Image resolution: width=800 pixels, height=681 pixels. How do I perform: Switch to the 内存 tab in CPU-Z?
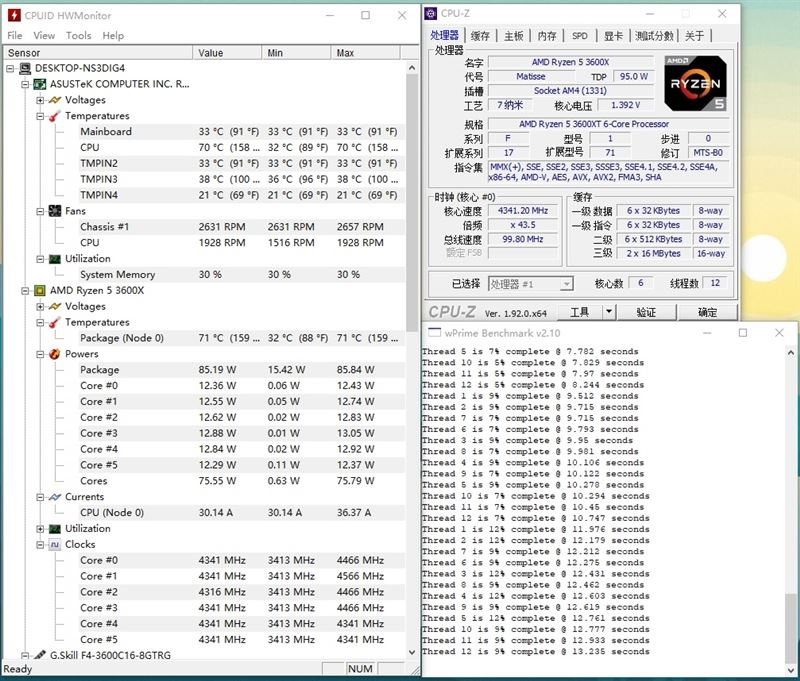tap(547, 36)
